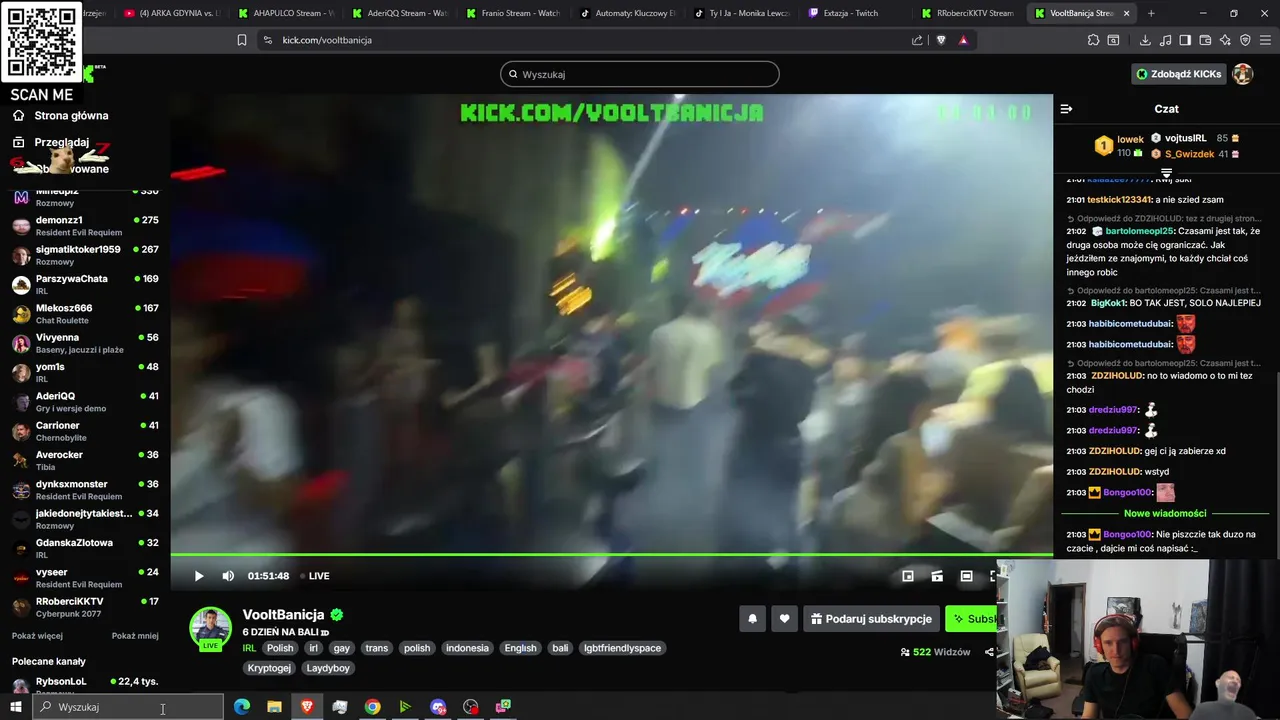The image size is (1280, 720).
Task: Open GdanskaZlotowa channel in sidebar
Action: [85, 548]
